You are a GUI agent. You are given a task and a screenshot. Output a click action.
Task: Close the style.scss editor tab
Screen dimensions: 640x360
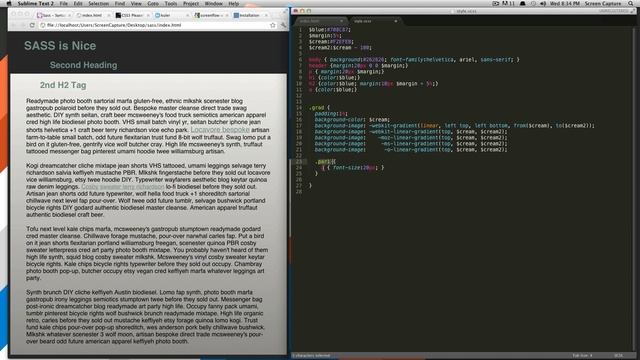coord(396,21)
